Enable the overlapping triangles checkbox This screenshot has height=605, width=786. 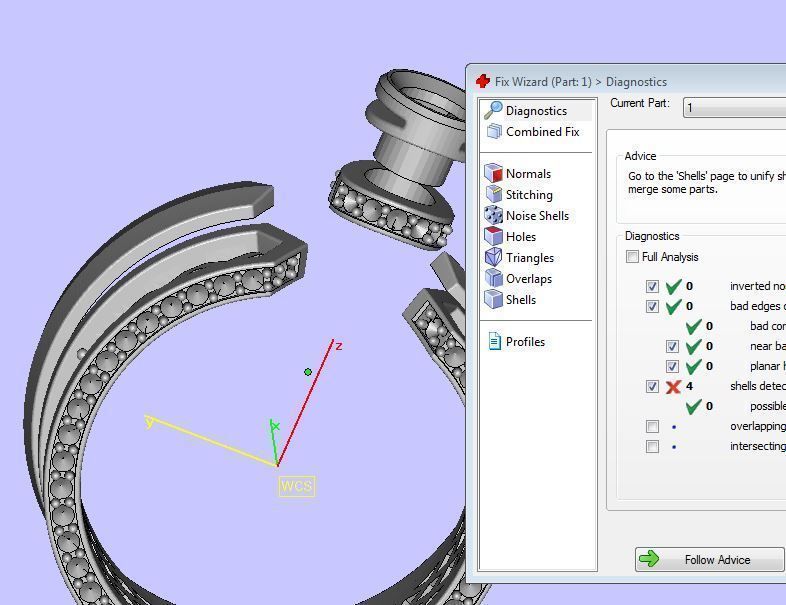coord(652,427)
